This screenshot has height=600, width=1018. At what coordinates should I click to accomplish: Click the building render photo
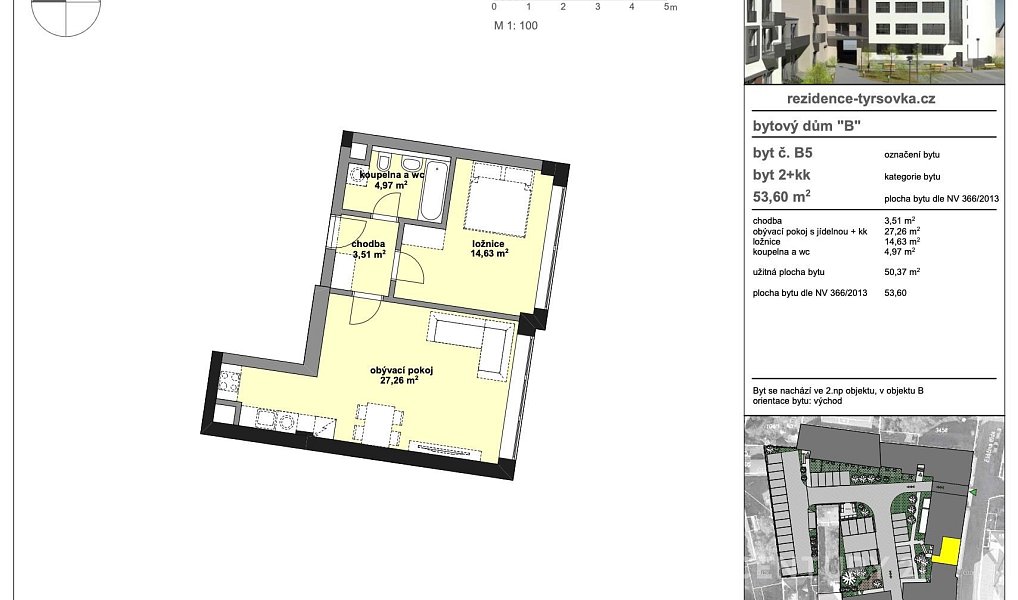(x=874, y=42)
